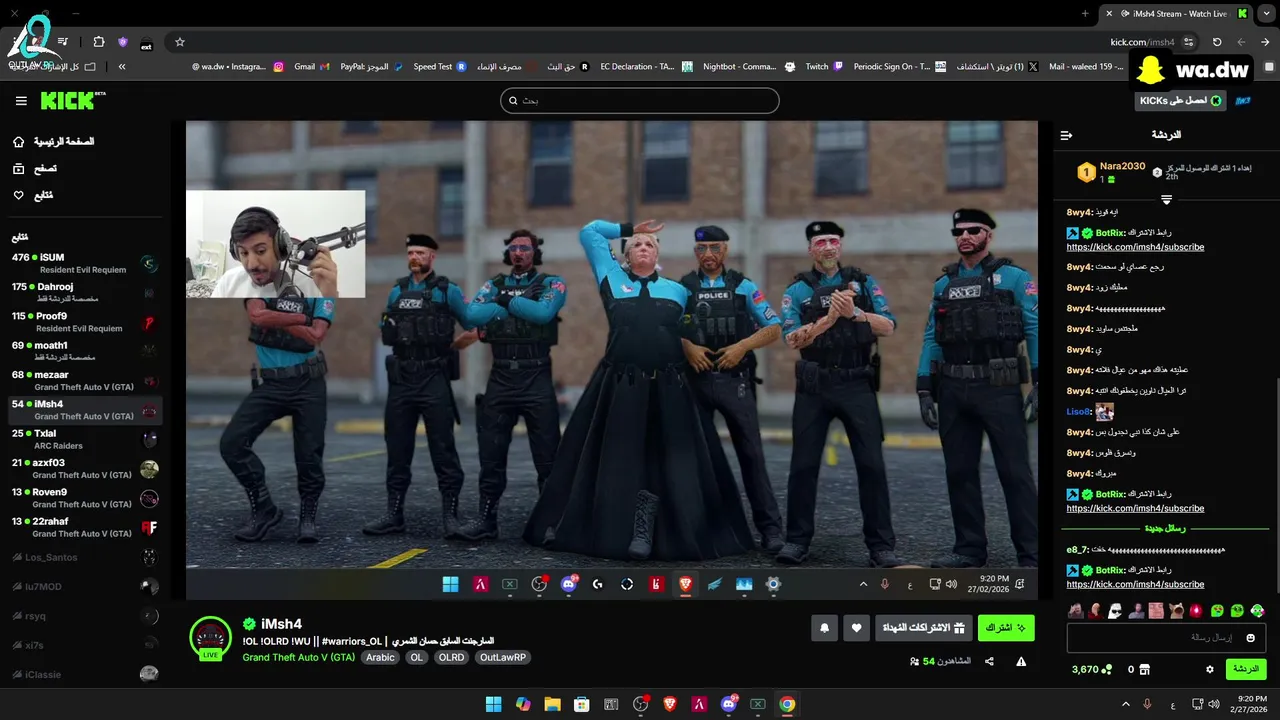
Task: Click the e8_7 username in chat
Action: [1076, 550]
